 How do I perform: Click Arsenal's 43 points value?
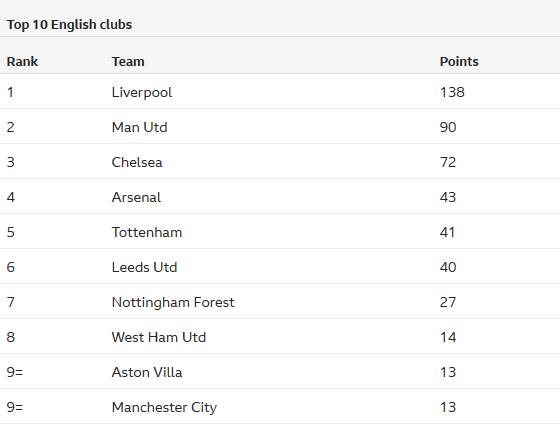pyautogui.click(x=448, y=197)
